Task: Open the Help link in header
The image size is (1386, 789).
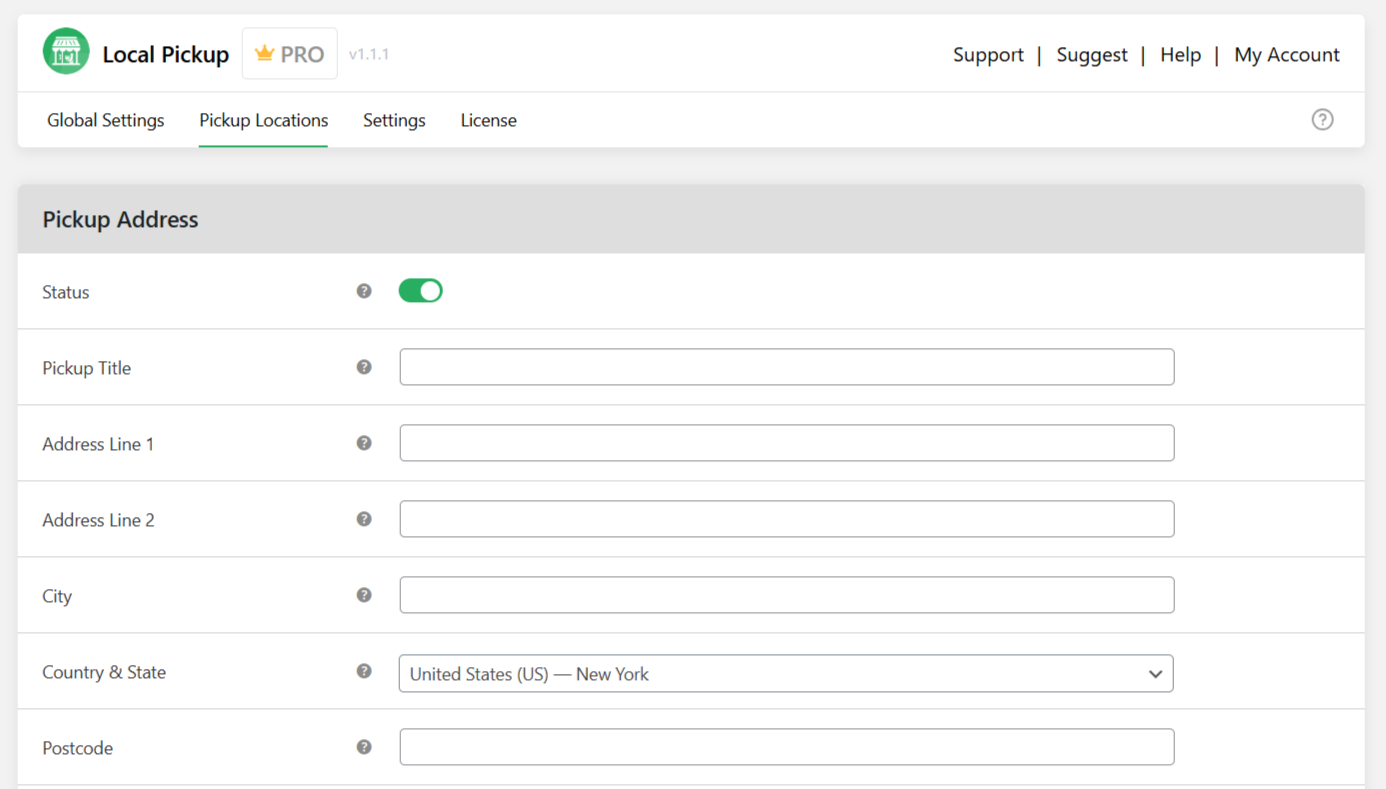Action: pos(1180,55)
